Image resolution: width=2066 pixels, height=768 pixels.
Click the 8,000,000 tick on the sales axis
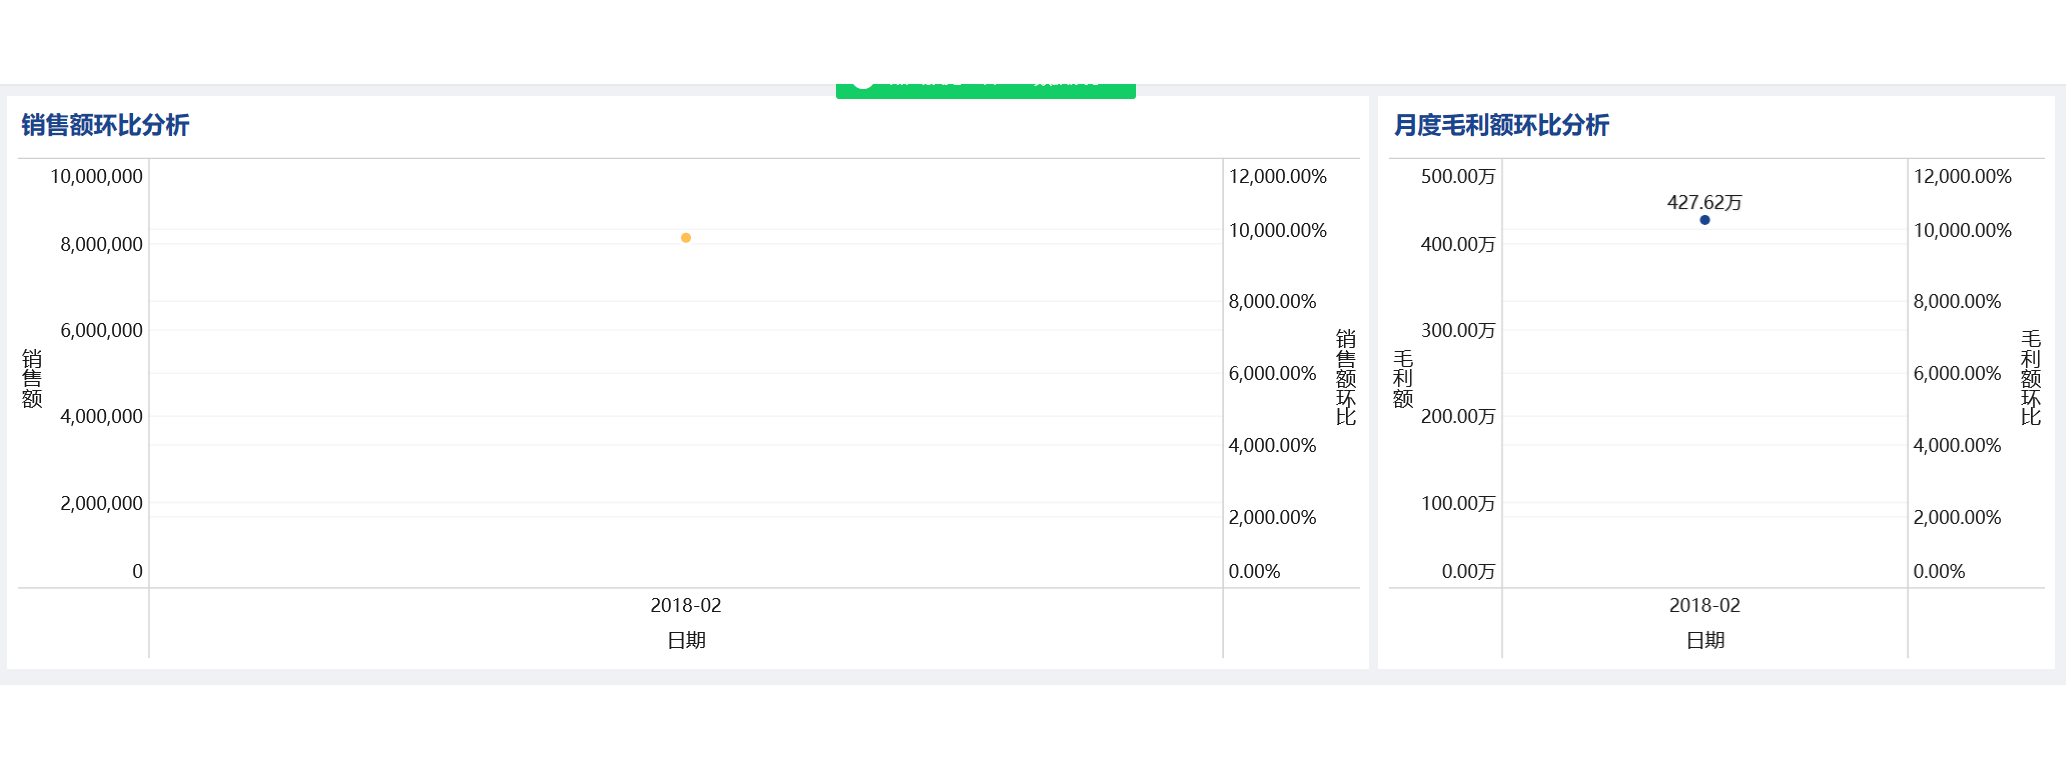[101, 244]
